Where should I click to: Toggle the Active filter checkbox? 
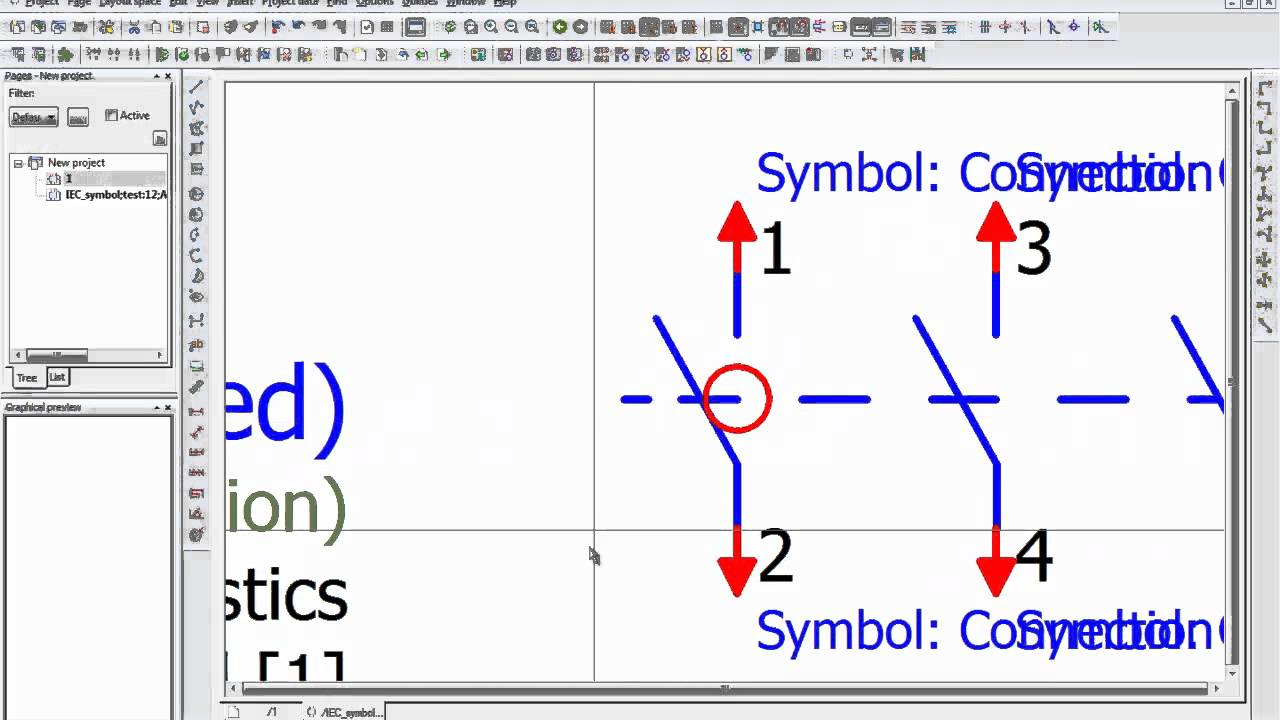click(111, 116)
